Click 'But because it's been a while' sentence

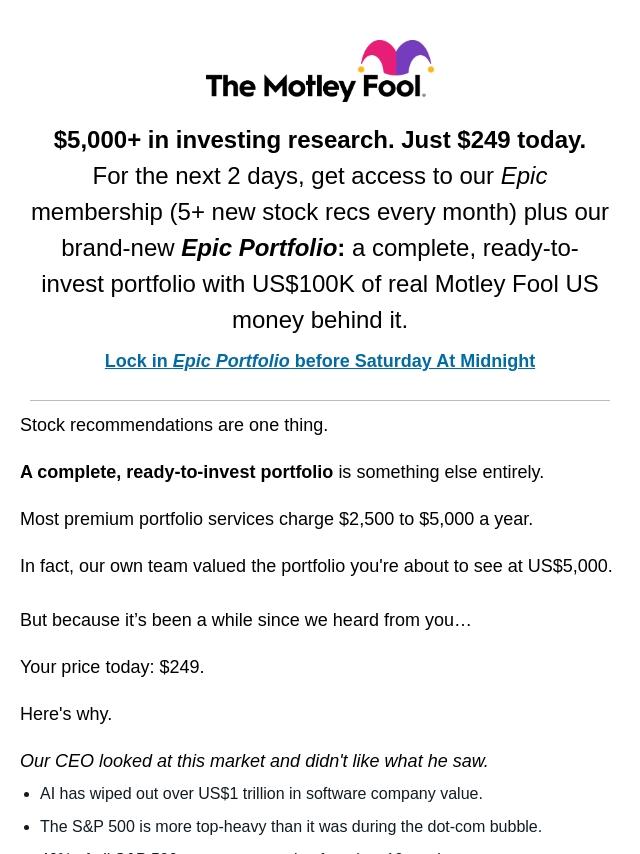click(245, 620)
